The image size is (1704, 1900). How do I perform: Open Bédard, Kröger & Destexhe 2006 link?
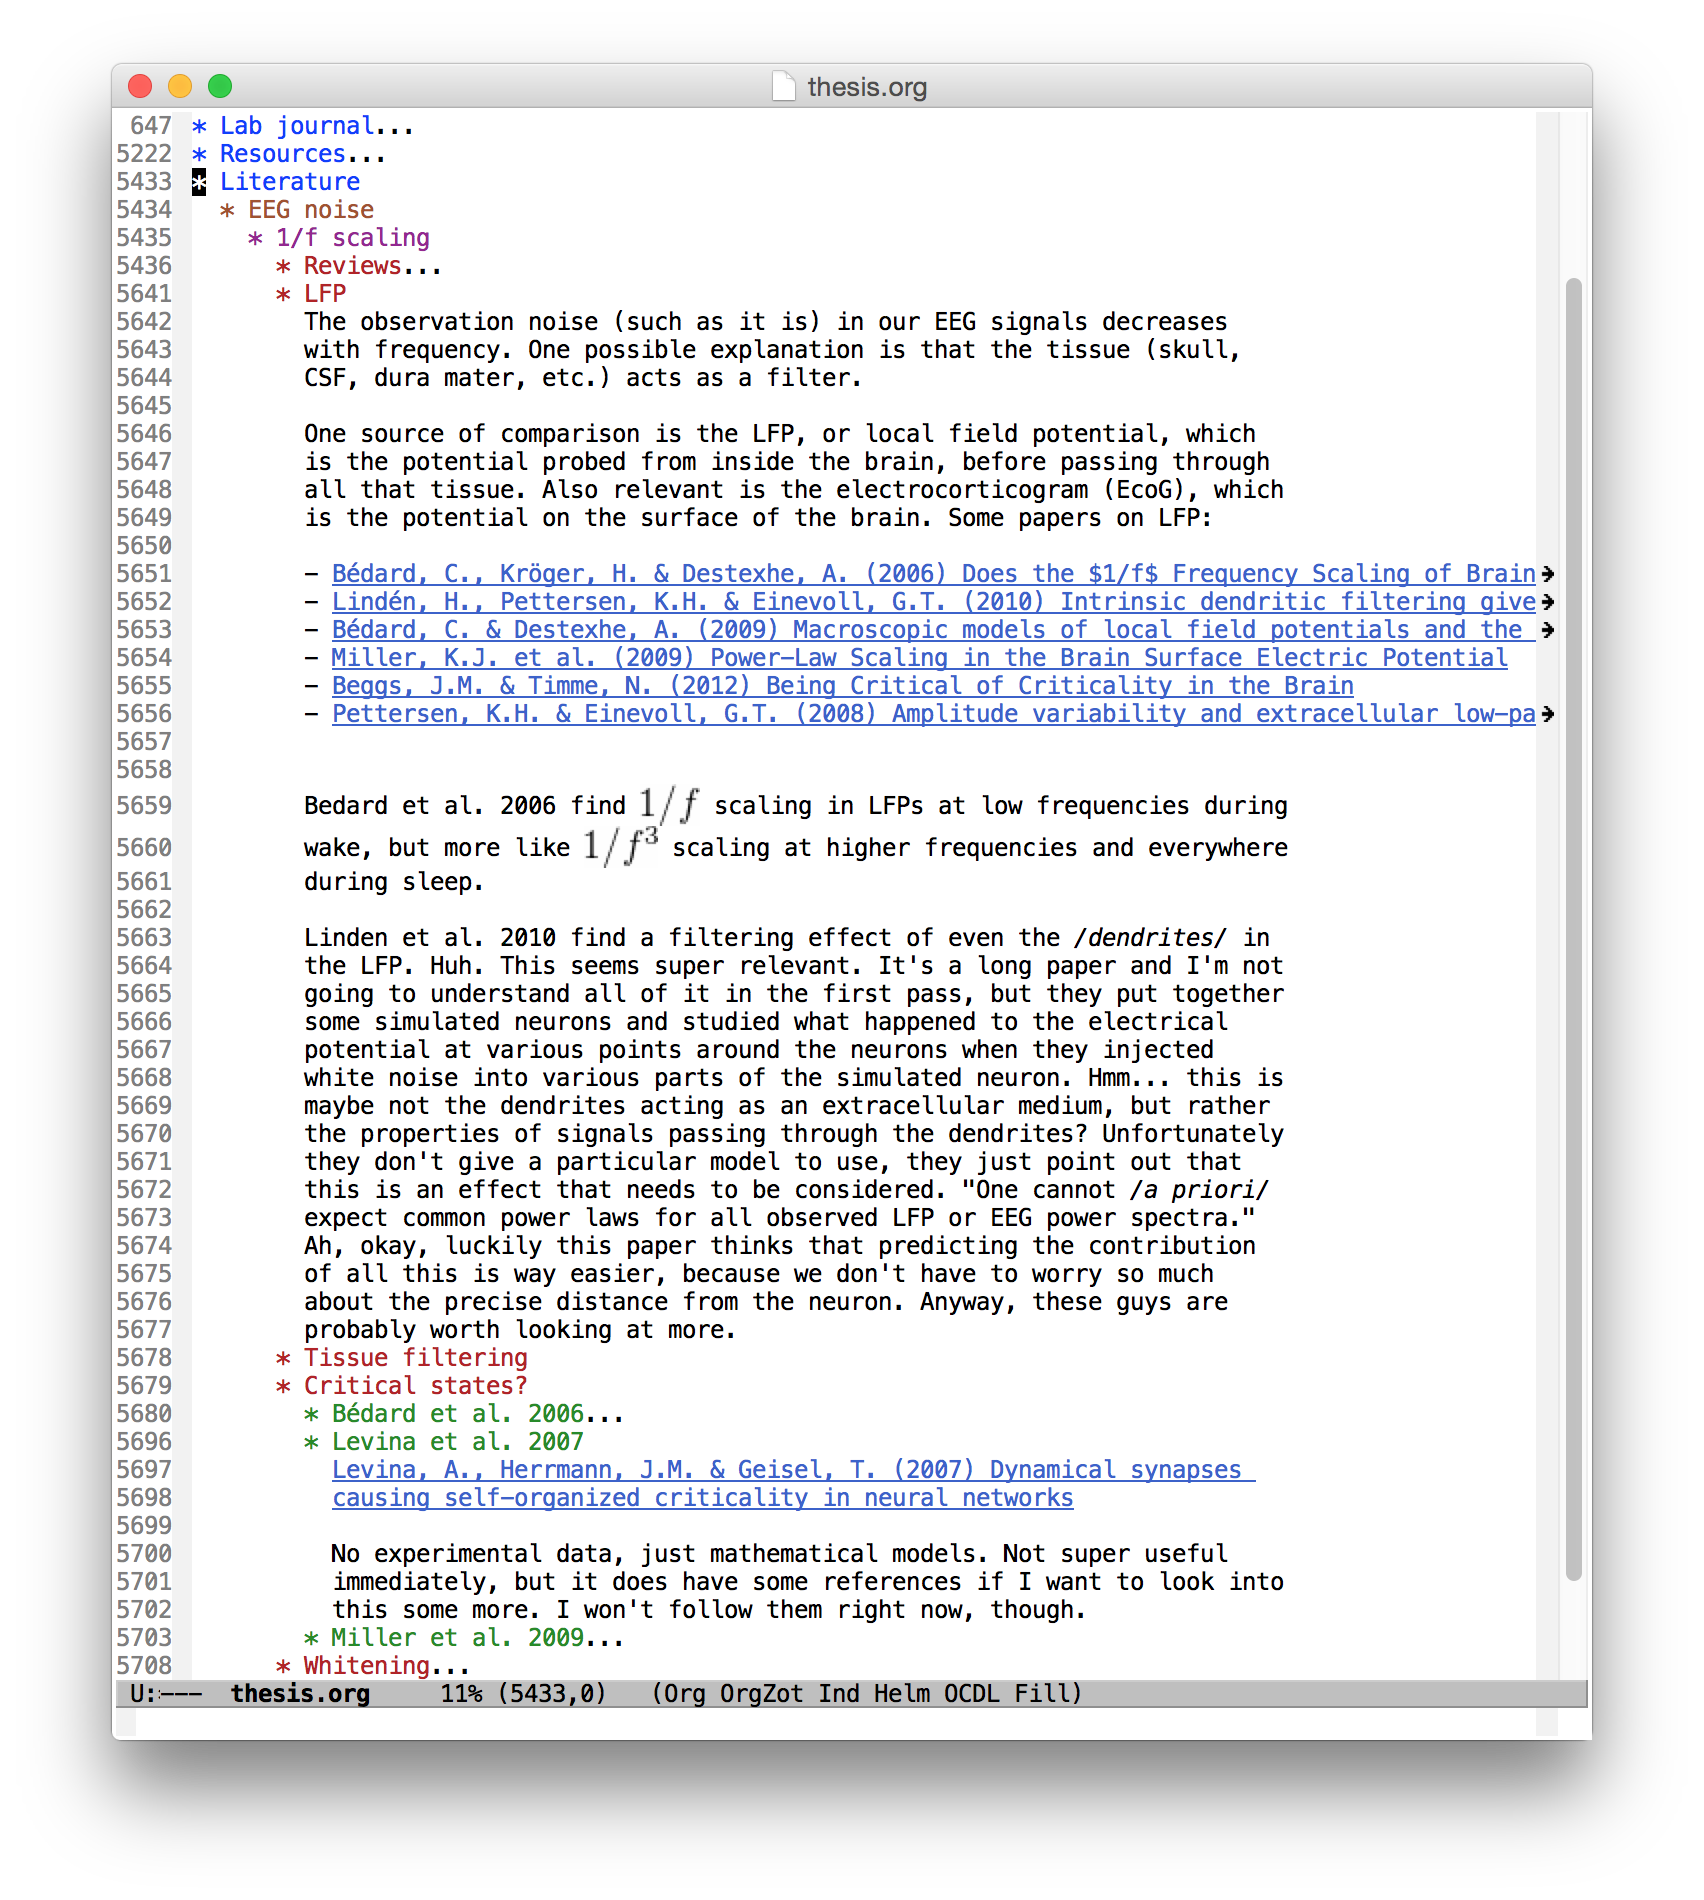point(933,574)
